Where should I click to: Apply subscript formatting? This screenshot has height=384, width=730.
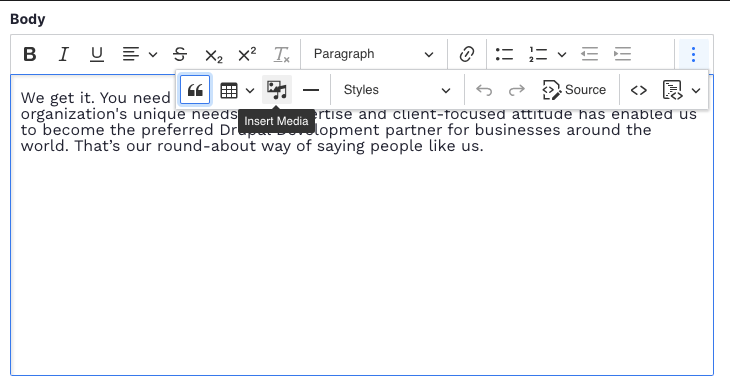point(214,54)
